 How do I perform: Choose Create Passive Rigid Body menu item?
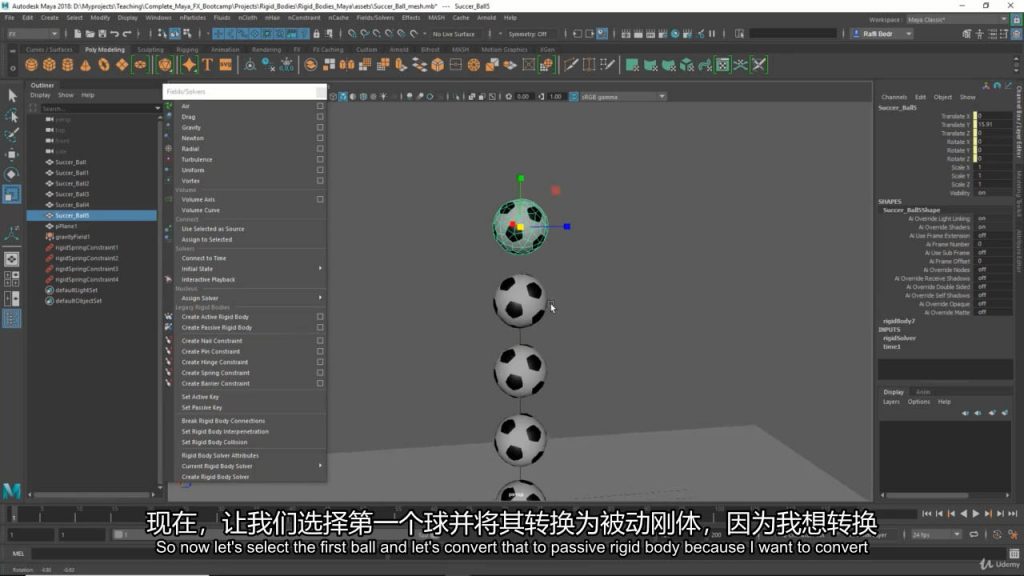click(x=216, y=327)
